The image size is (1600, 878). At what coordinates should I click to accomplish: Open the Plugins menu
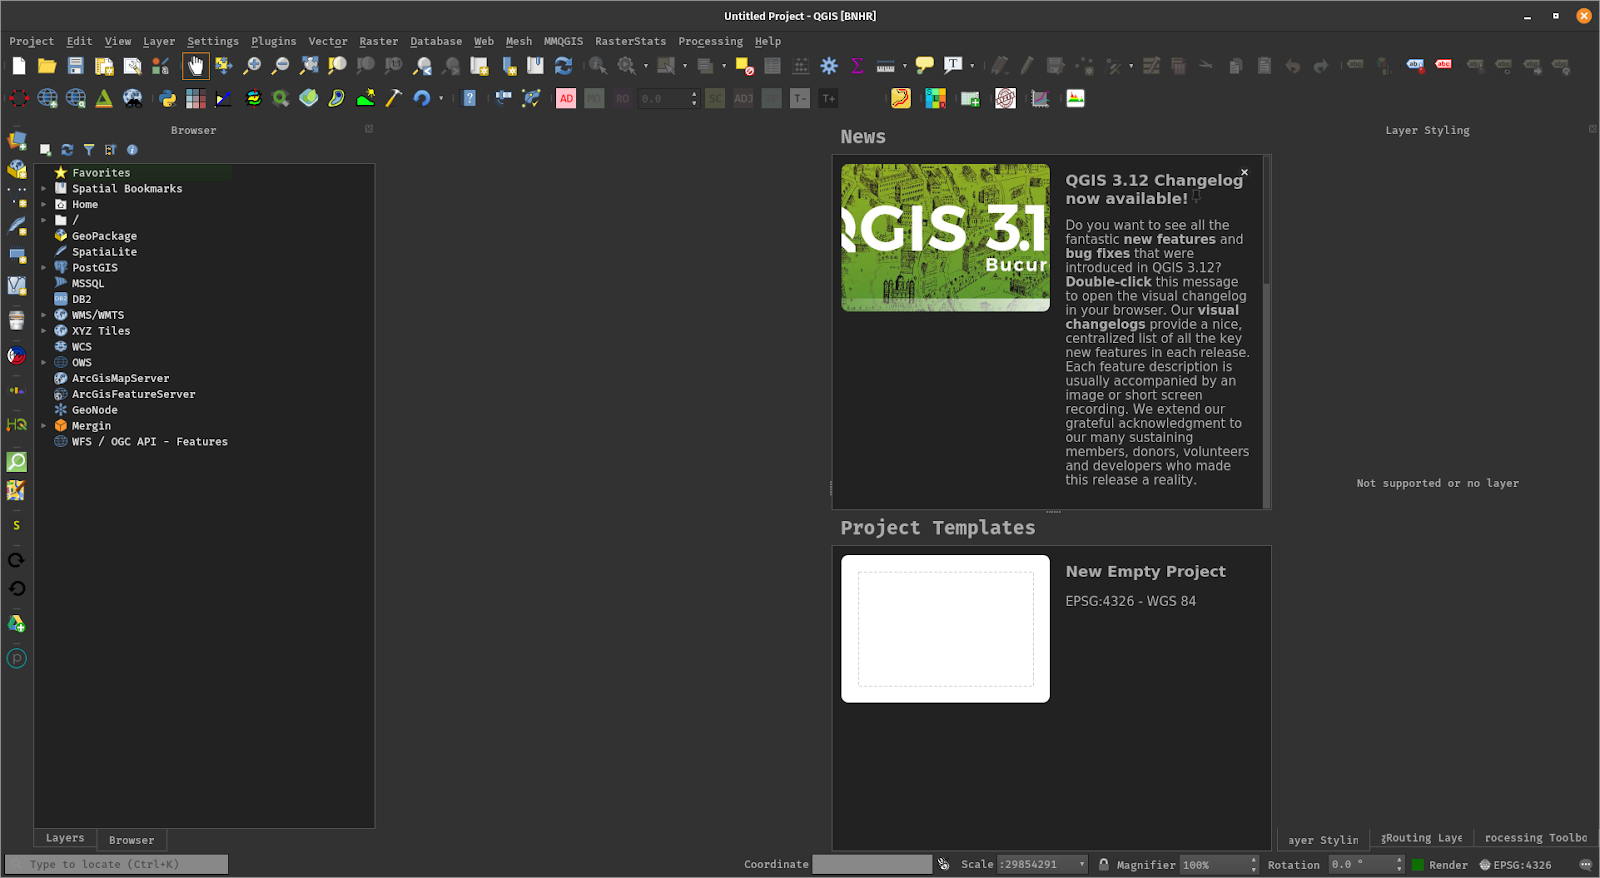(274, 41)
